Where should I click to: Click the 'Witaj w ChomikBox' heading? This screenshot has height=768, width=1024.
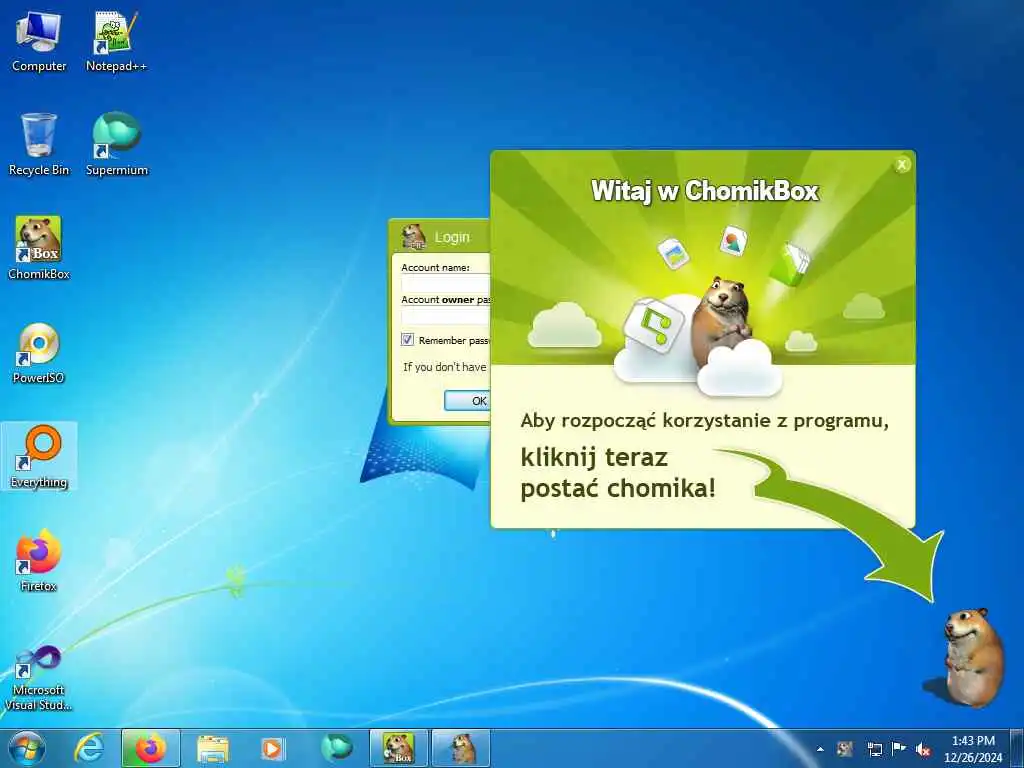tap(705, 191)
